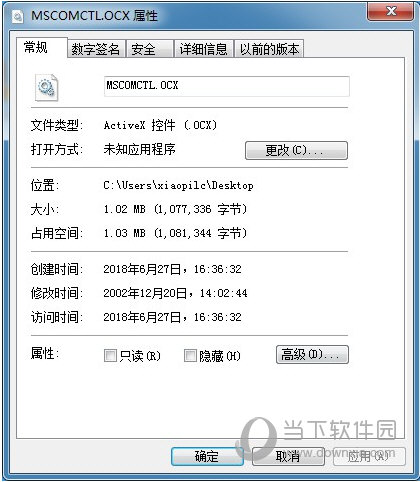The width and height of the screenshot is (420, 482).
Task: Open 高级(D)... attributes options
Action: click(x=312, y=354)
